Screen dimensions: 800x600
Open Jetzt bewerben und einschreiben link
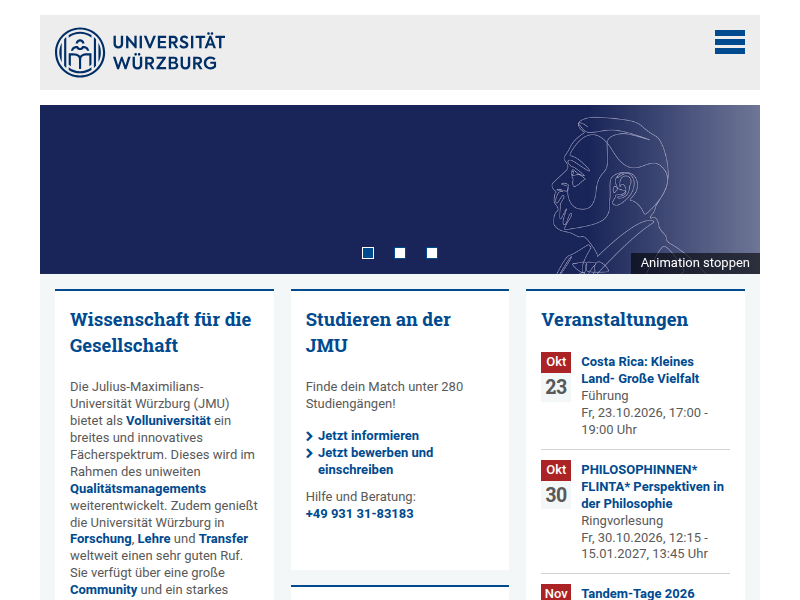click(376, 461)
